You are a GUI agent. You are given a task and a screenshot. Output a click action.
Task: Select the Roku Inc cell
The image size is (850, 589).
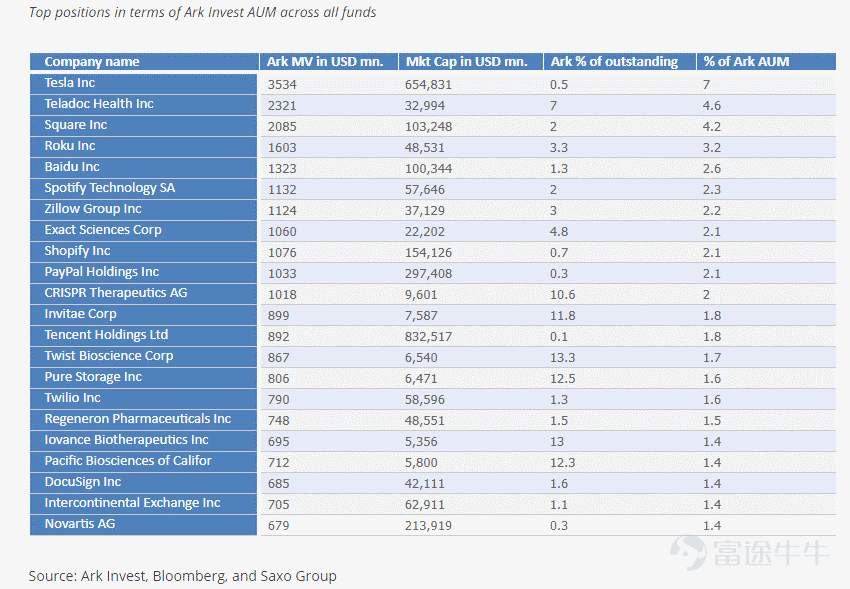pos(143,146)
